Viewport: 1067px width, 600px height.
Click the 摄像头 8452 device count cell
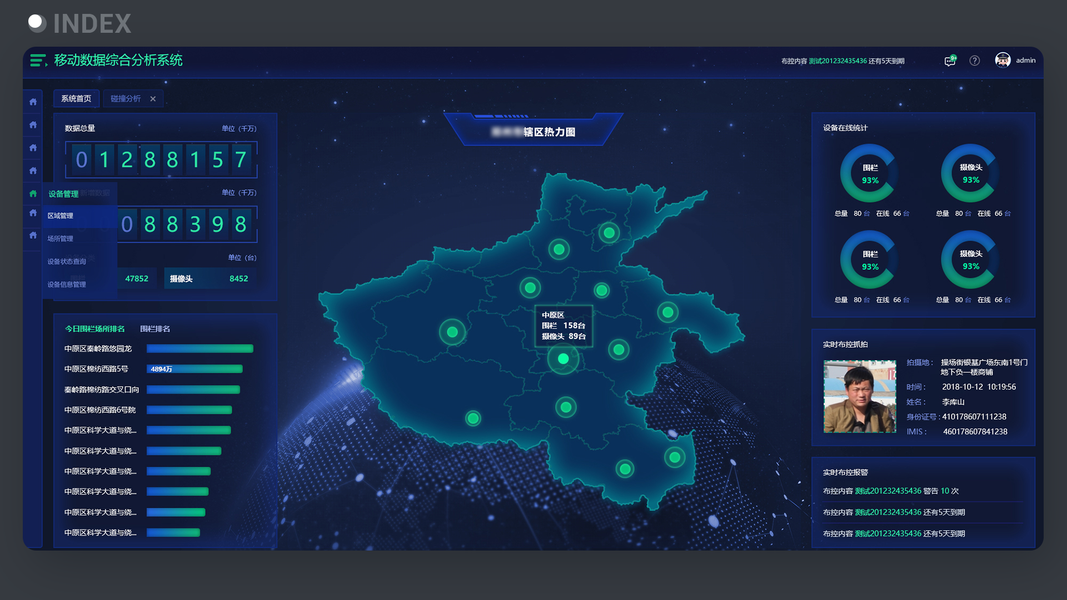(210, 278)
